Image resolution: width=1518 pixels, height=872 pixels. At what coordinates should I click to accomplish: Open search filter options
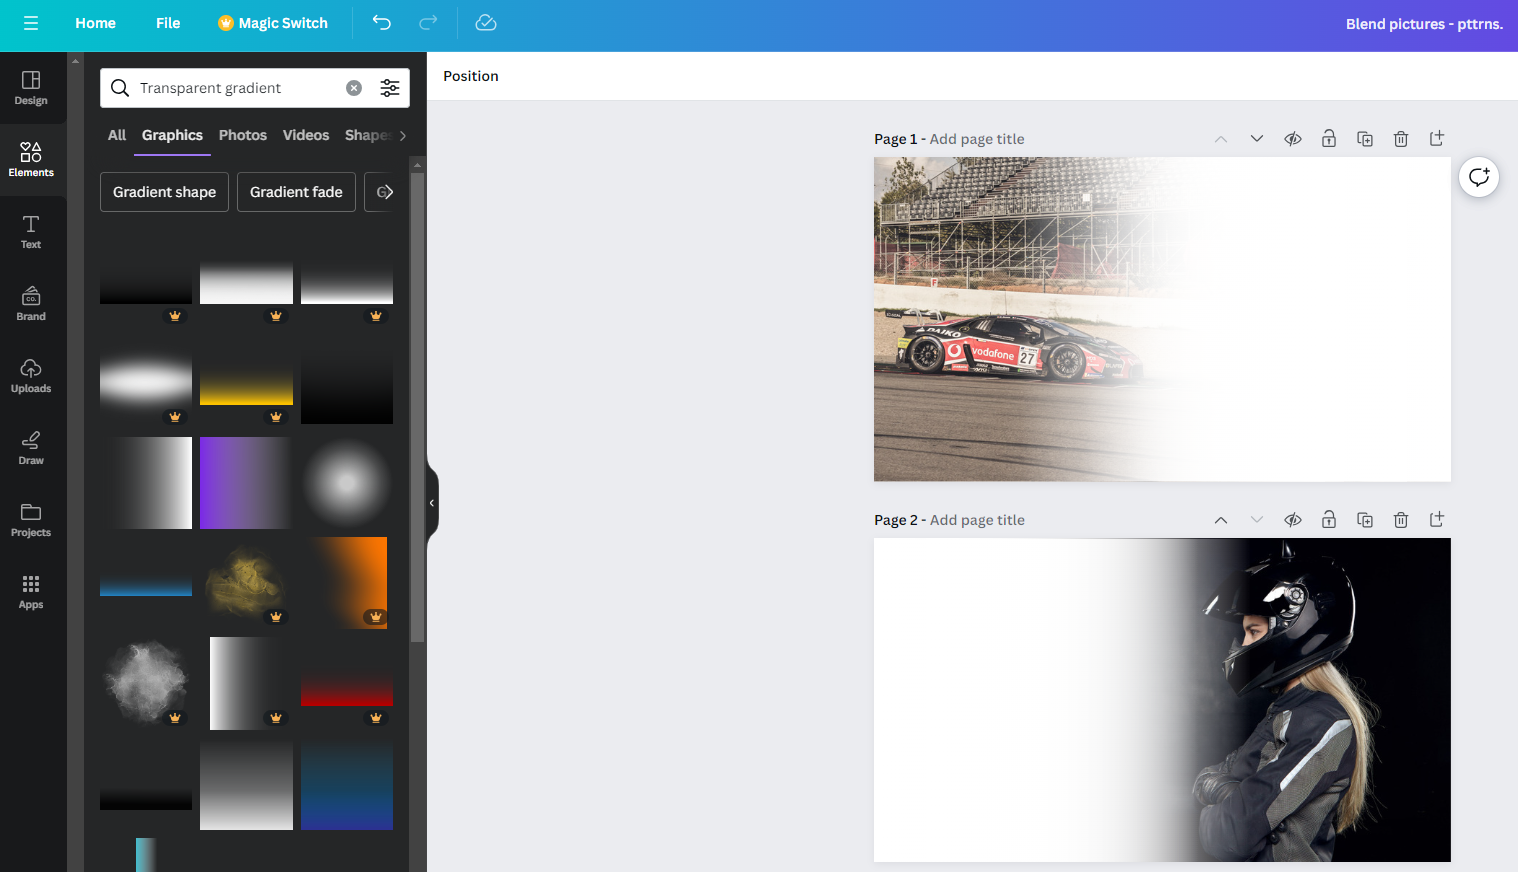[x=390, y=88]
